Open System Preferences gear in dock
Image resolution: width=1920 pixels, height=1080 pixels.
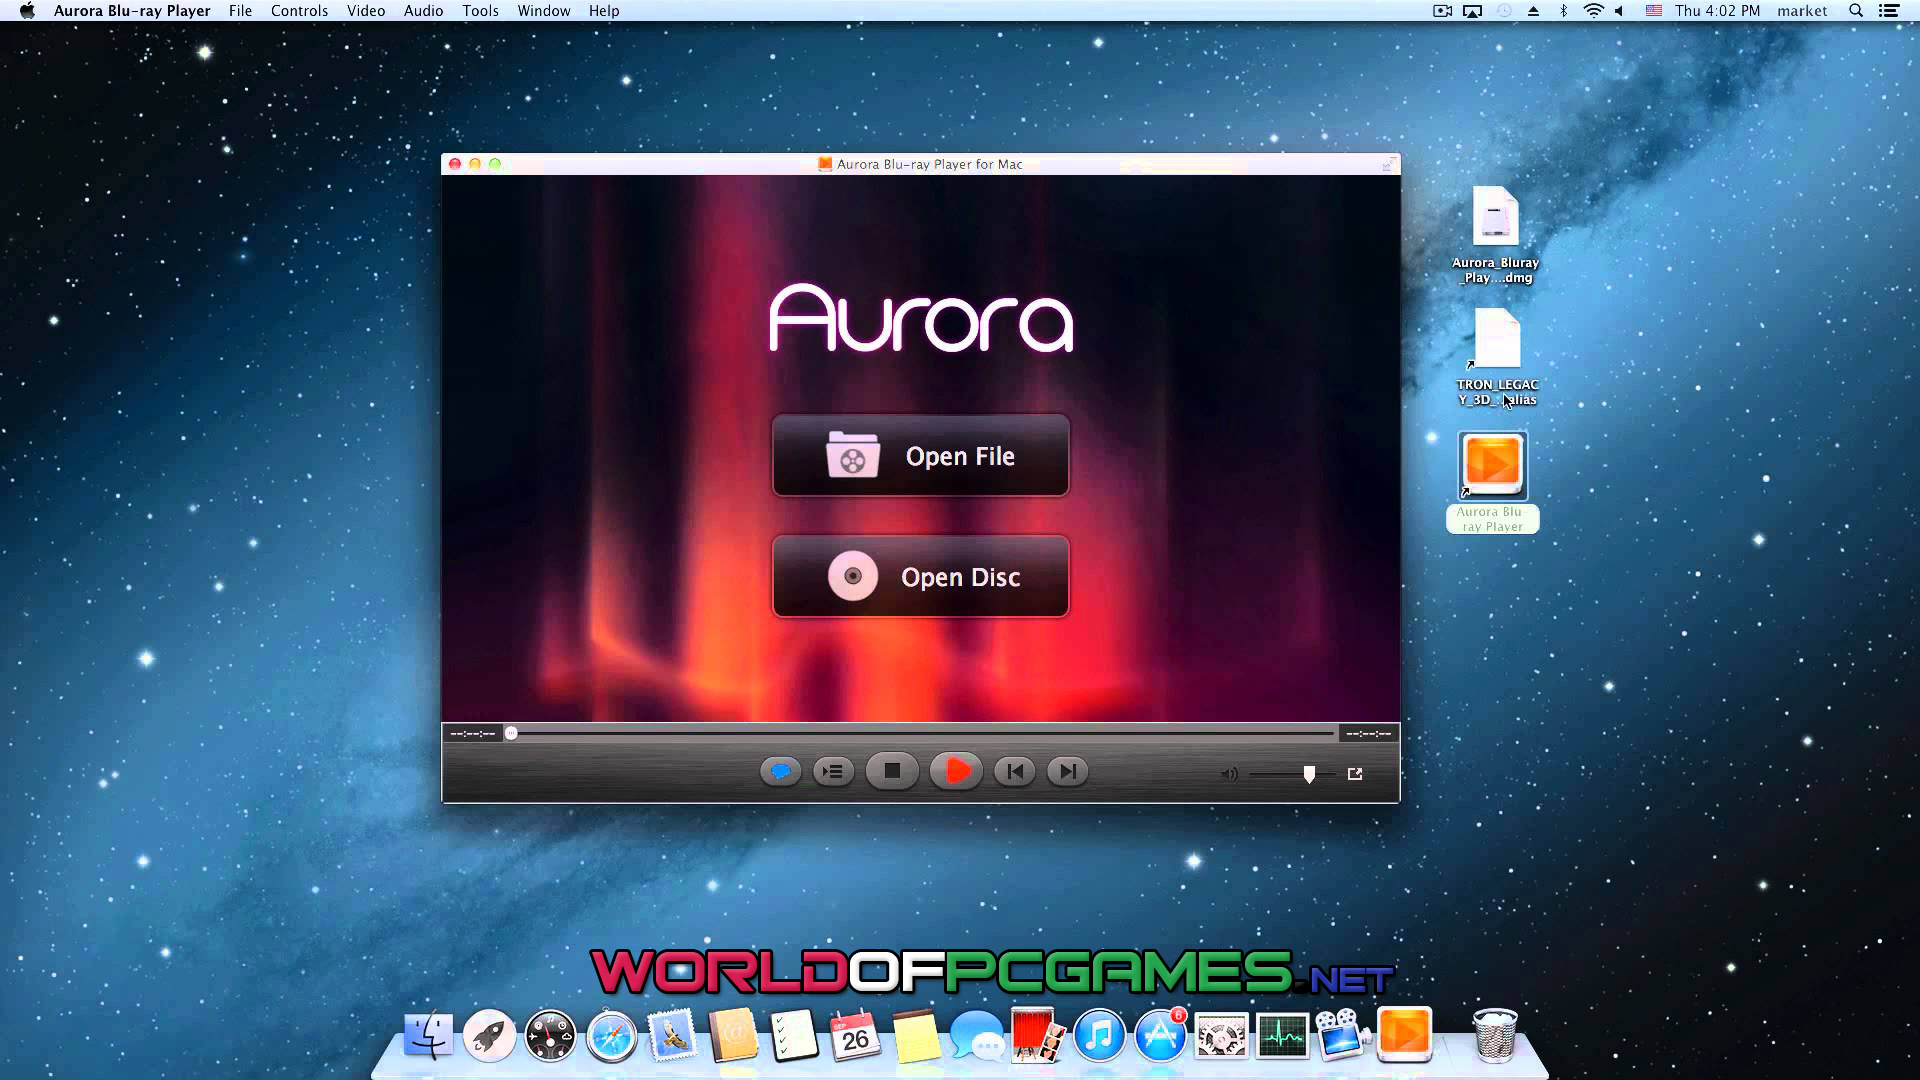pos(1221,1035)
